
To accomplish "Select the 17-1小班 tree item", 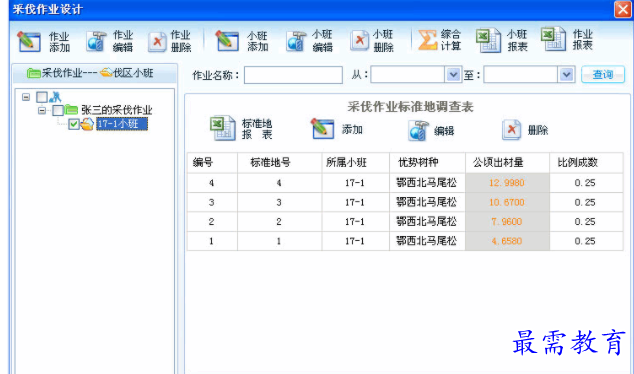I will click(x=122, y=124).
